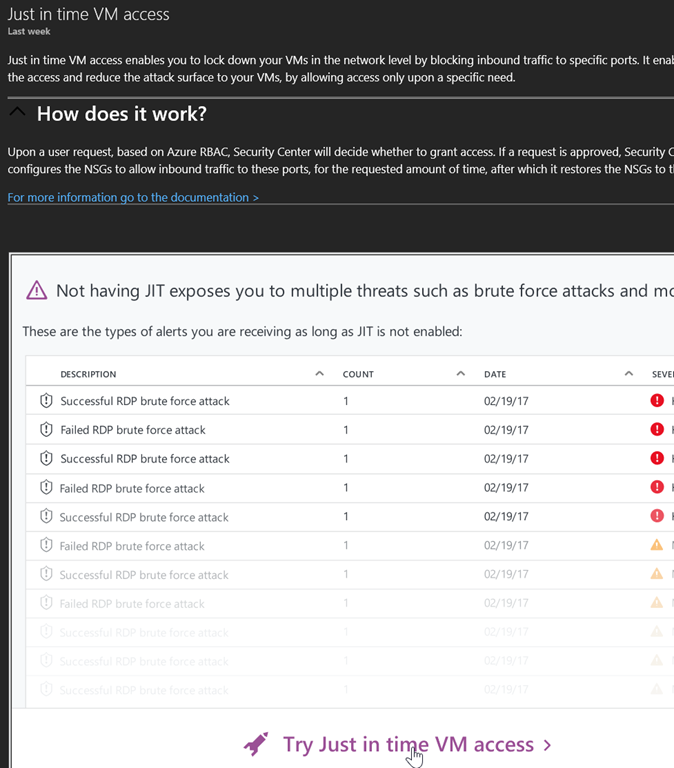Collapse the How does it work section

pyautogui.click(x=17, y=113)
